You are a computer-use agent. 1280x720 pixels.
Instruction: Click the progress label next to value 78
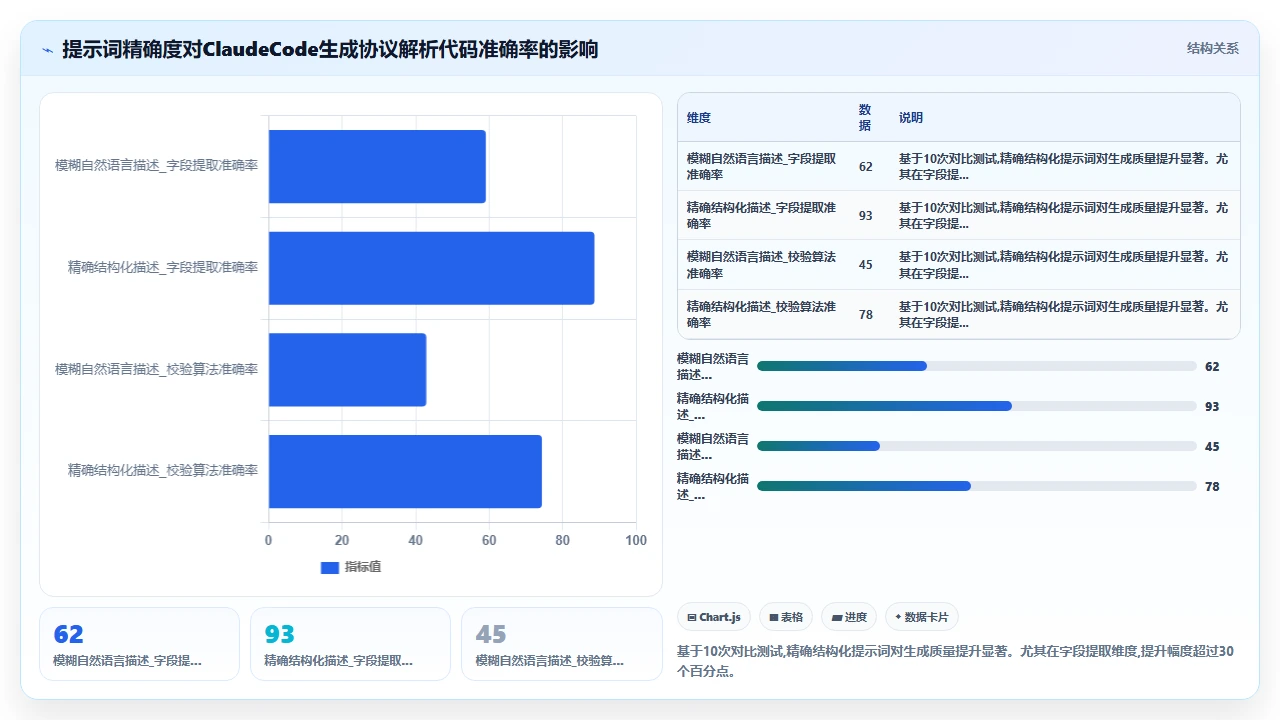click(712, 486)
